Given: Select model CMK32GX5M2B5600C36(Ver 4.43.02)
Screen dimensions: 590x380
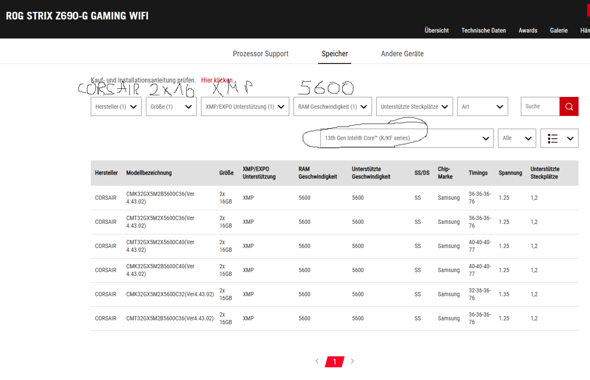Looking at the screenshot, I should pyautogui.click(x=160, y=198).
